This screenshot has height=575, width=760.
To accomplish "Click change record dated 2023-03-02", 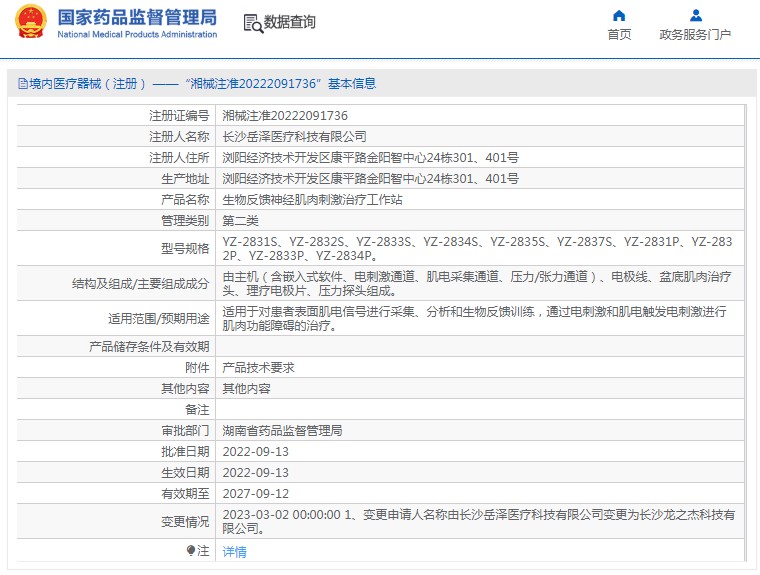I will [479, 521].
